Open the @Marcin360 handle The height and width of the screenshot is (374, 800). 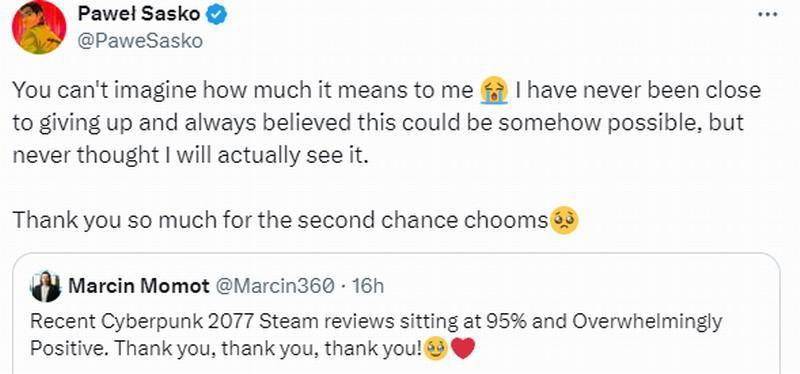click(x=276, y=286)
